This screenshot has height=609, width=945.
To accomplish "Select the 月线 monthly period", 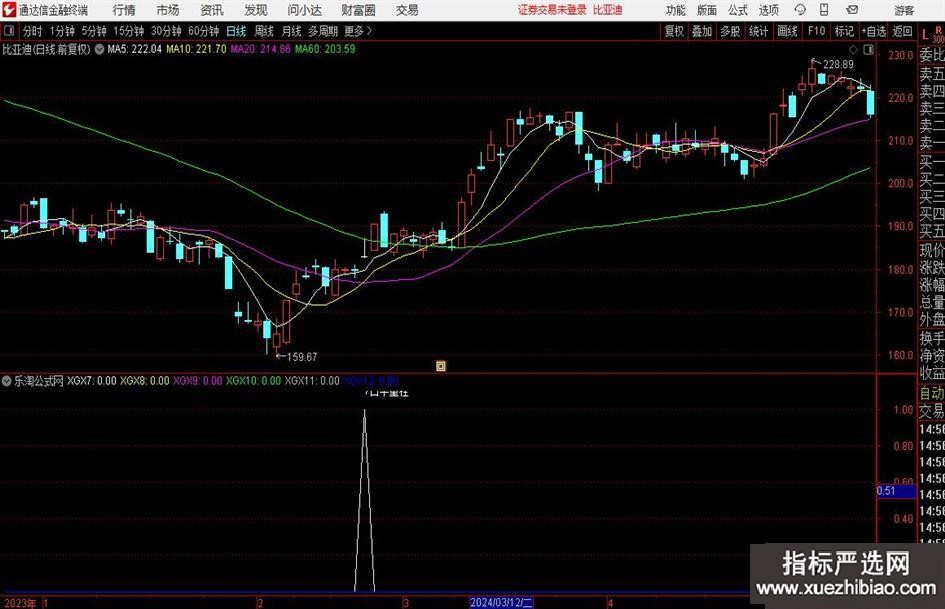I will [x=291, y=31].
